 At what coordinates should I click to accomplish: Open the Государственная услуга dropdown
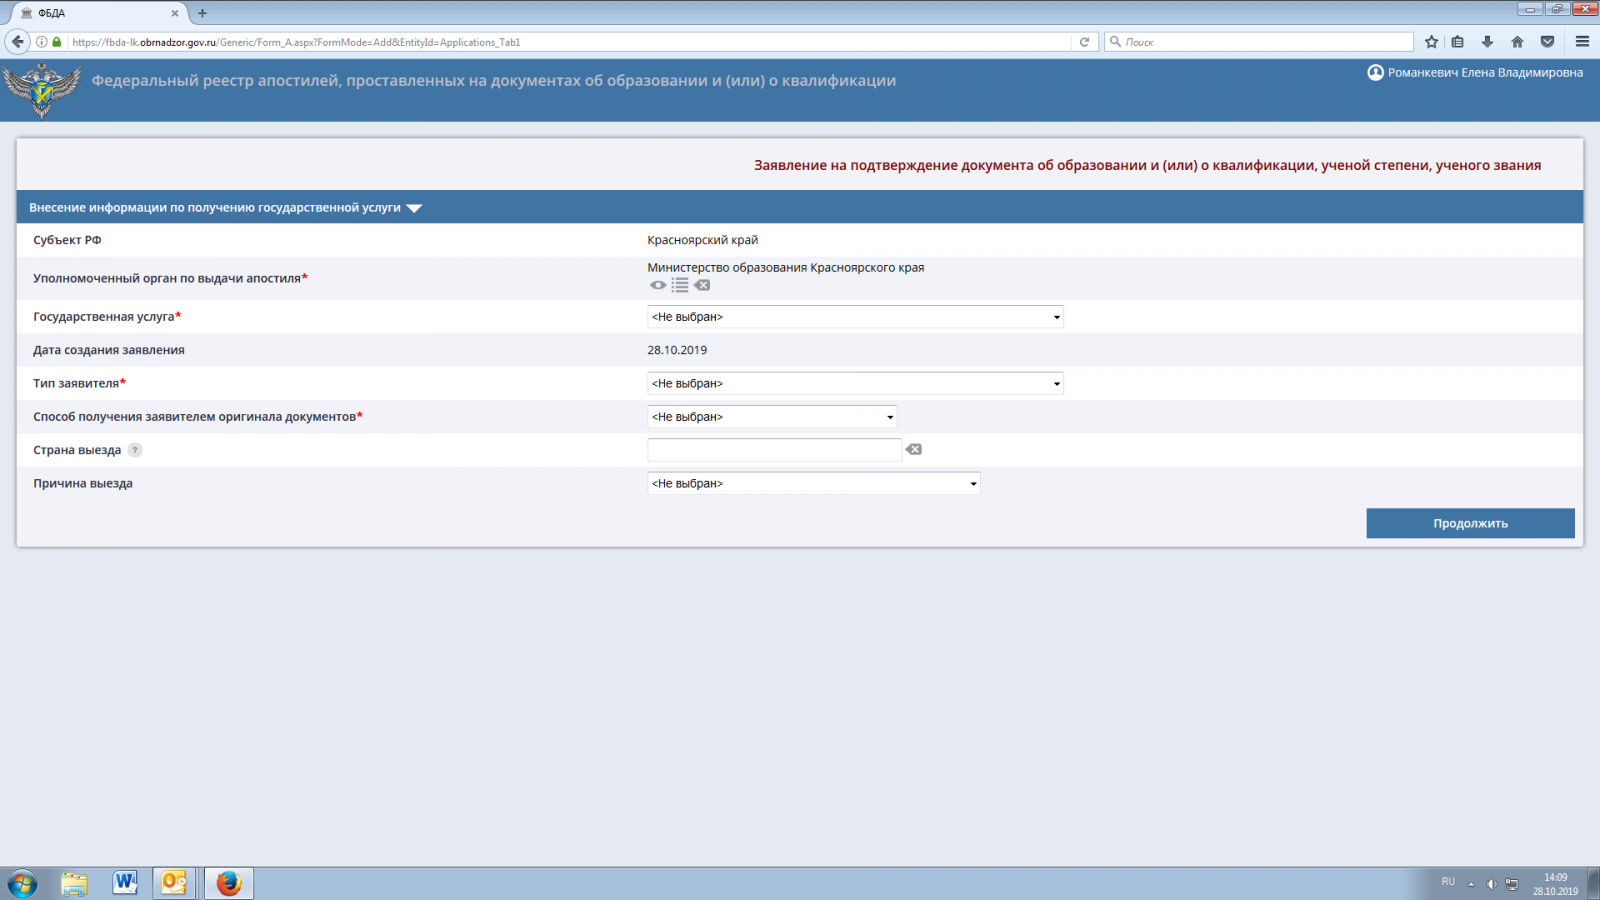855,317
